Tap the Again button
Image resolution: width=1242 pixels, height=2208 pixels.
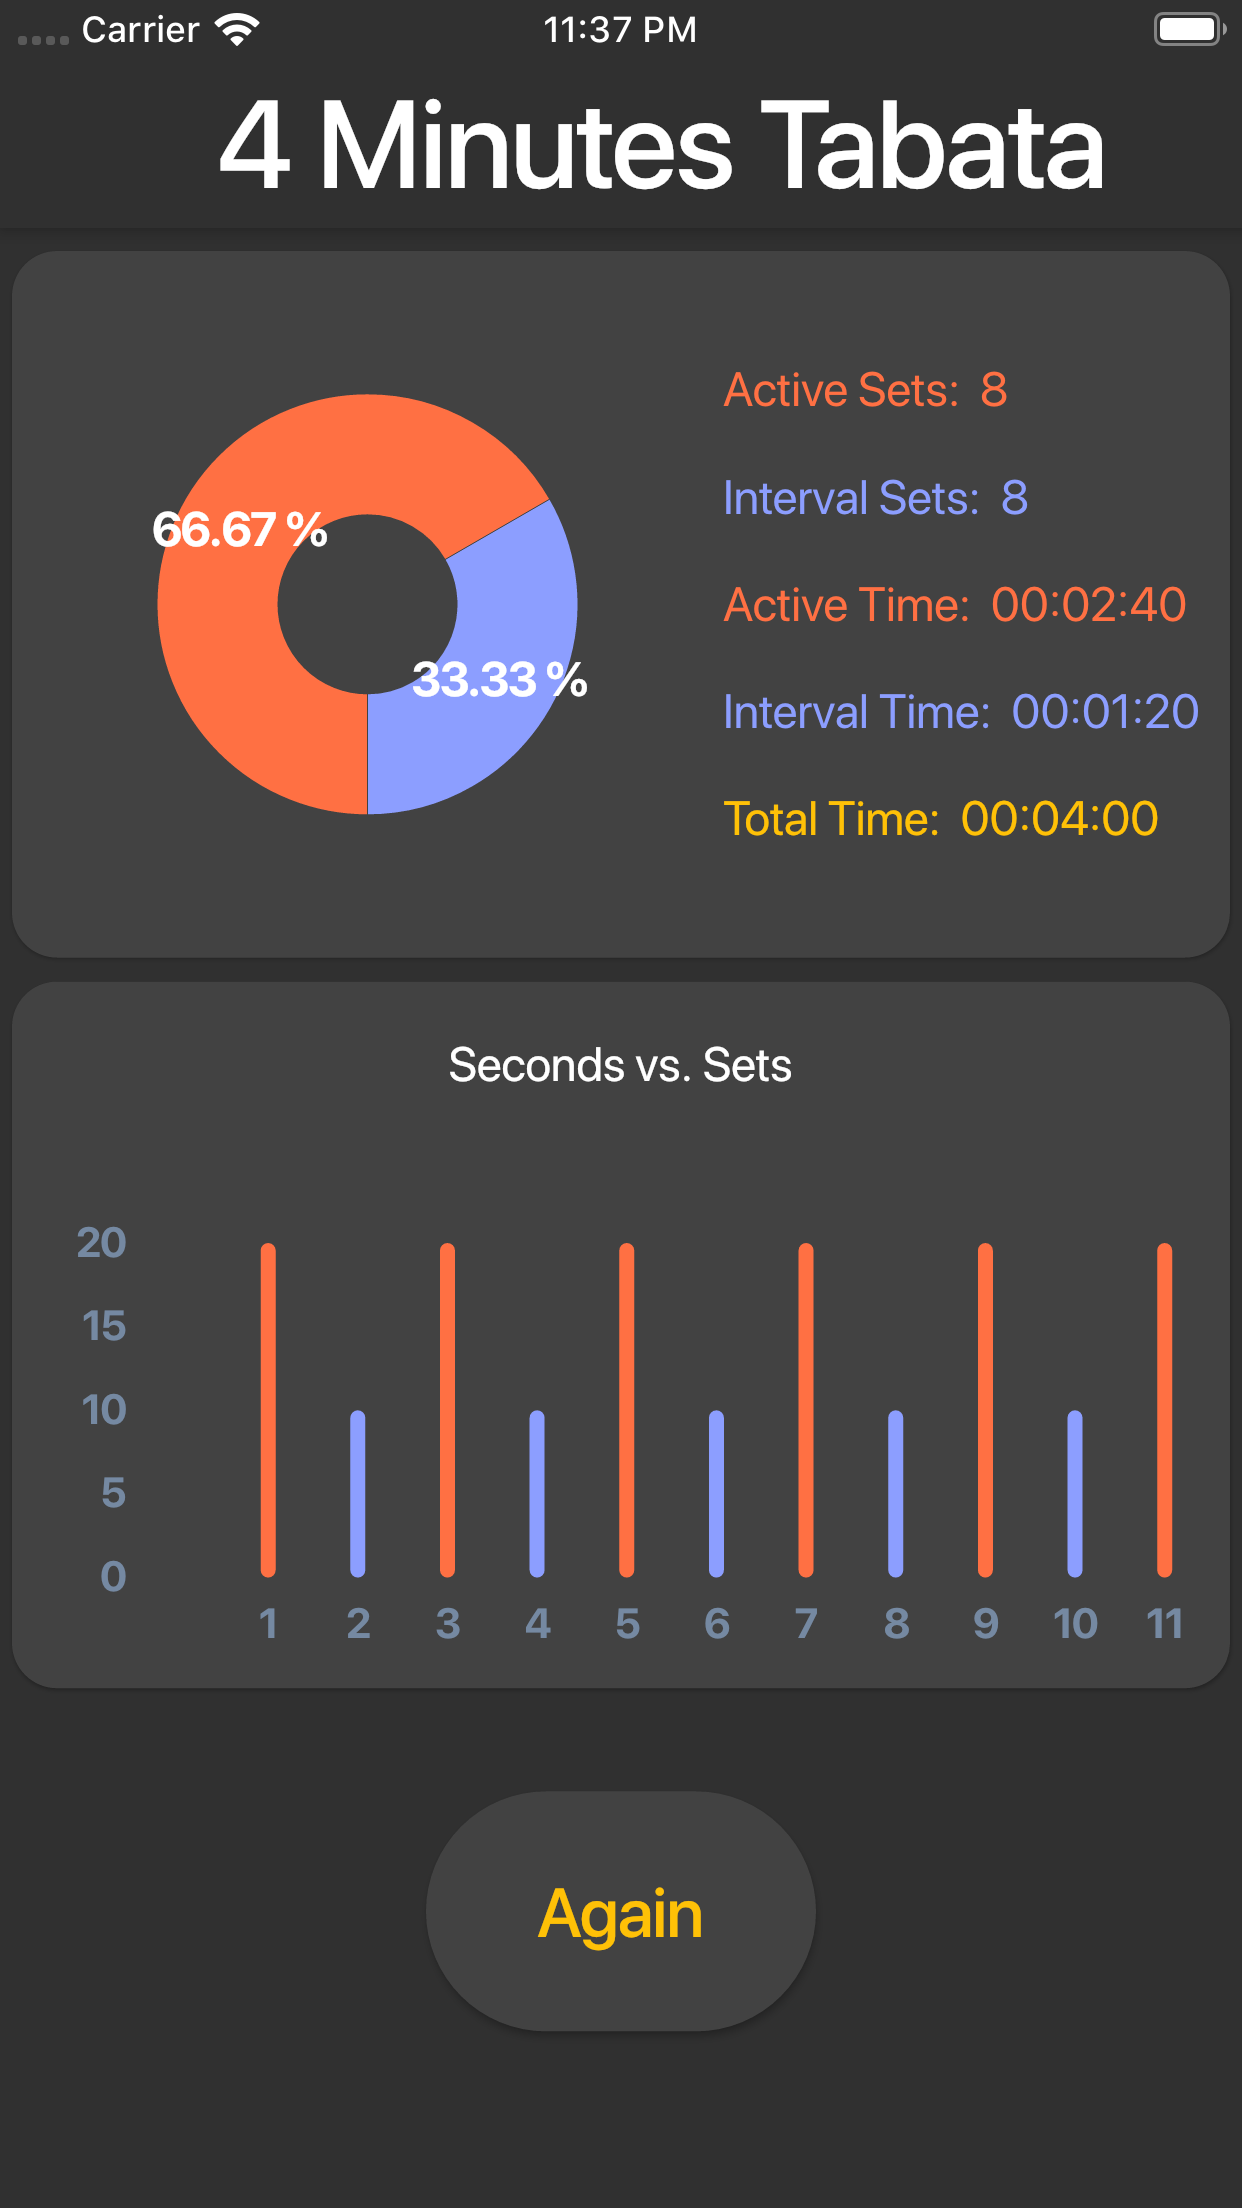click(620, 1911)
